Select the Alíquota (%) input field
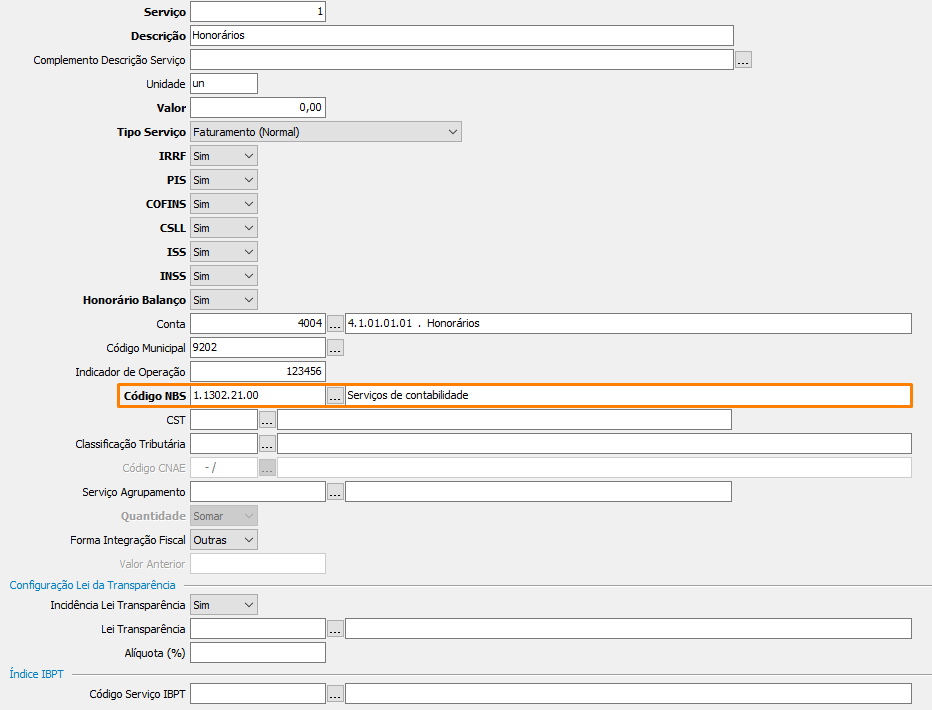932x710 pixels. click(257, 653)
